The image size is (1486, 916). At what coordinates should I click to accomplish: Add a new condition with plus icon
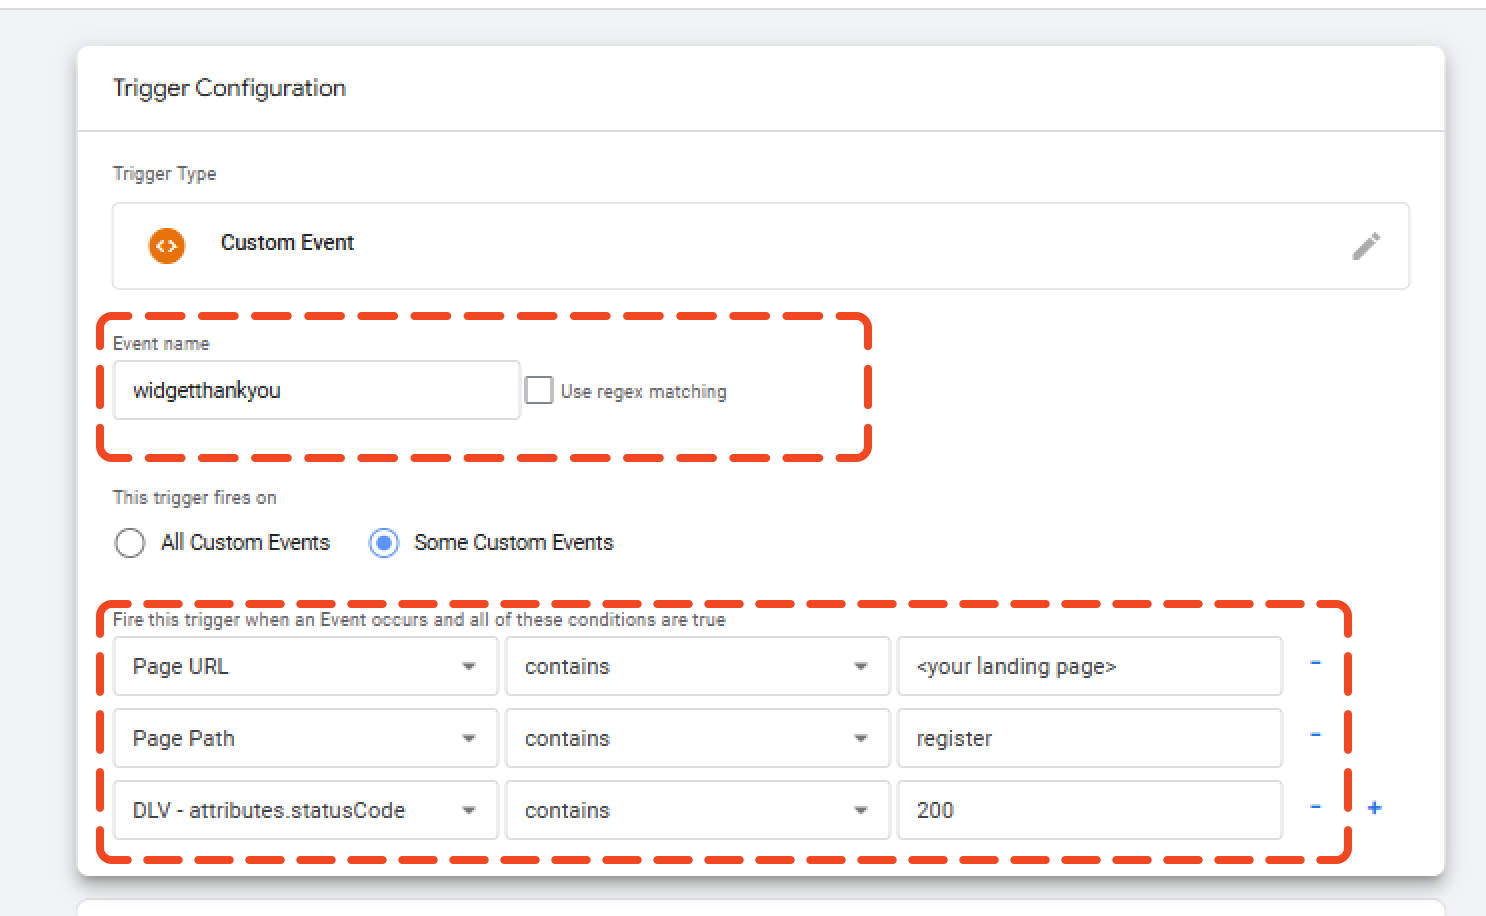click(1375, 808)
